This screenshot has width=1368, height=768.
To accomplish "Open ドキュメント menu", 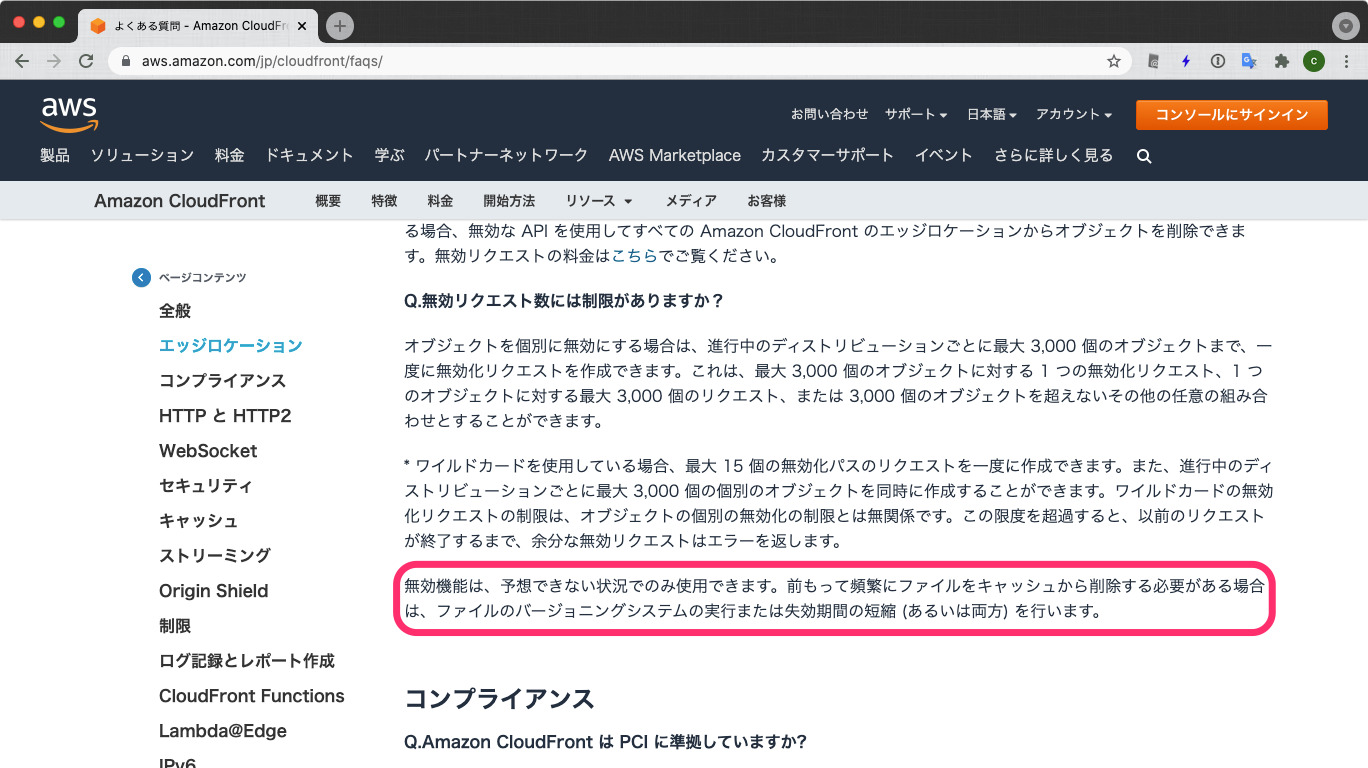I will (x=309, y=155).
